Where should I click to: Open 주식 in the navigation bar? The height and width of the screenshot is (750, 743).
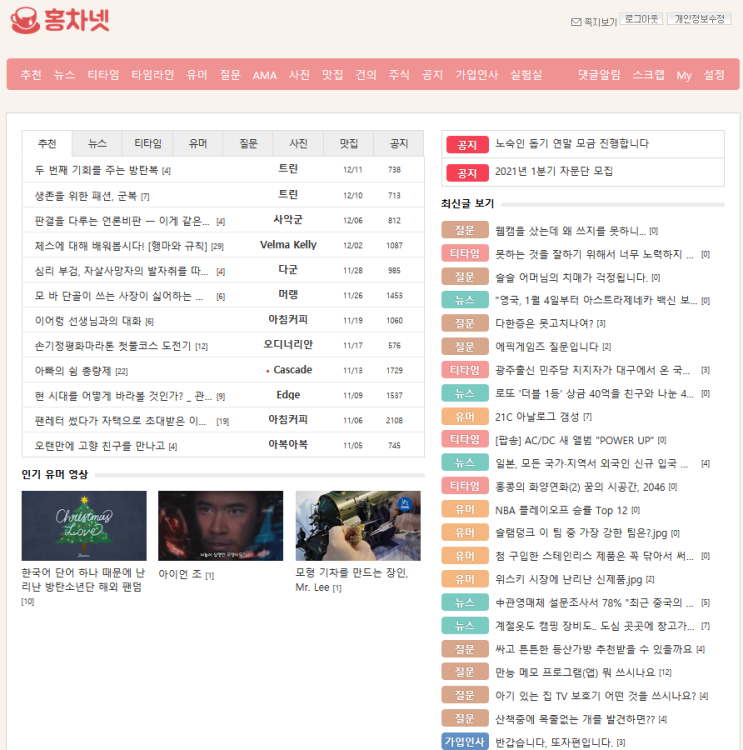399,75
